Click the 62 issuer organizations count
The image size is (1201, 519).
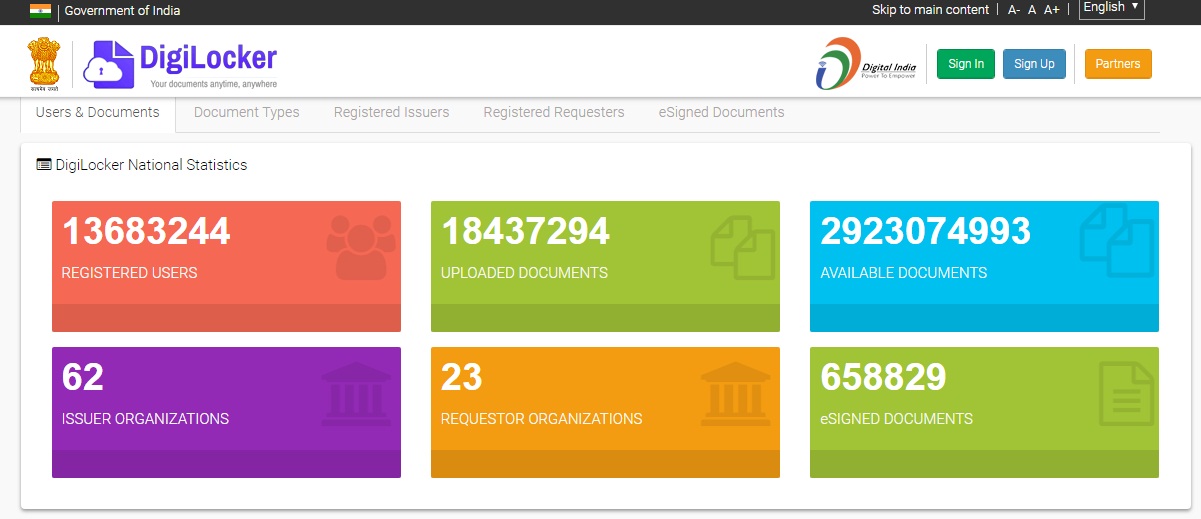[x=83, y=377]
